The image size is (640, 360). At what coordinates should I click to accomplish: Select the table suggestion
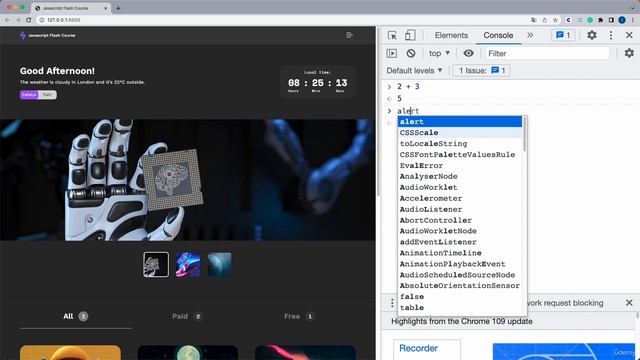tap(460, 308)
